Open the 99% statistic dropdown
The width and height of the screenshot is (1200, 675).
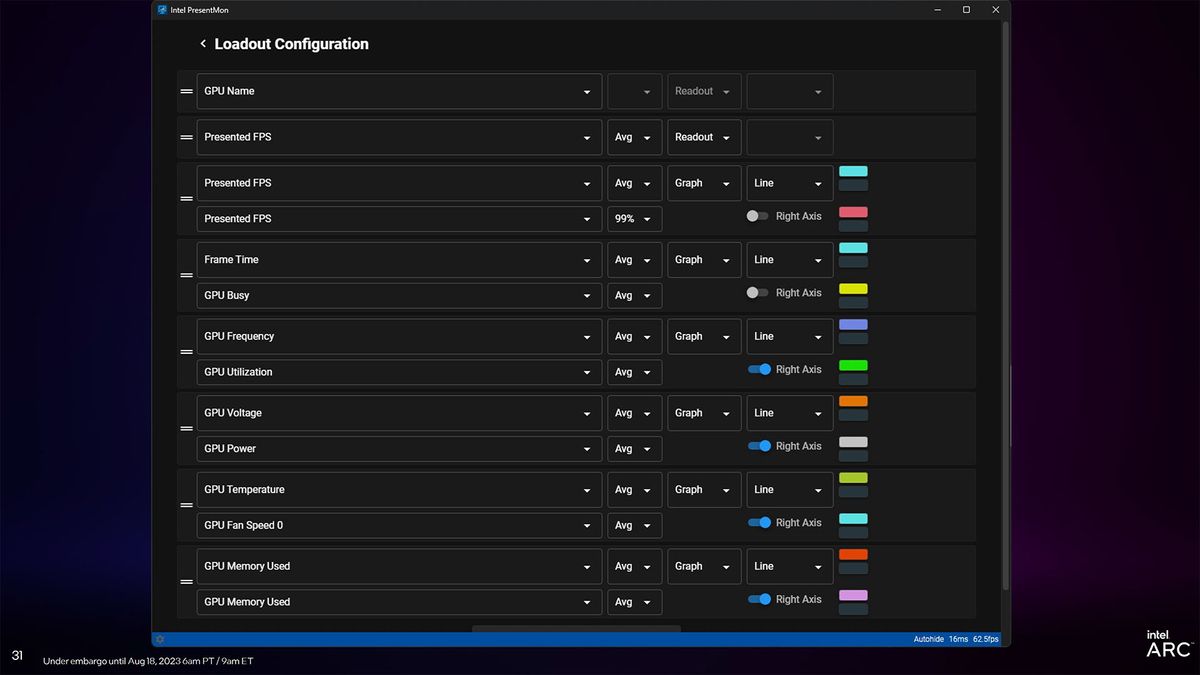634,219
